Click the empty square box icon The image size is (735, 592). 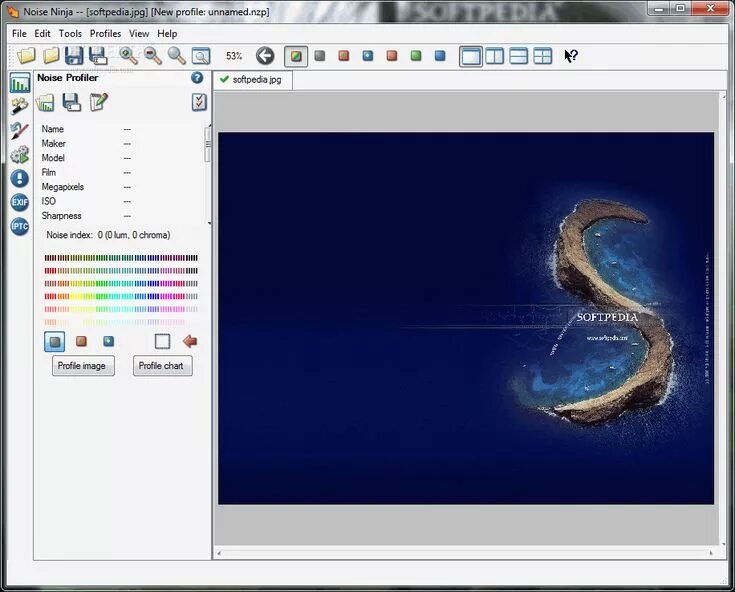[162, 341]
